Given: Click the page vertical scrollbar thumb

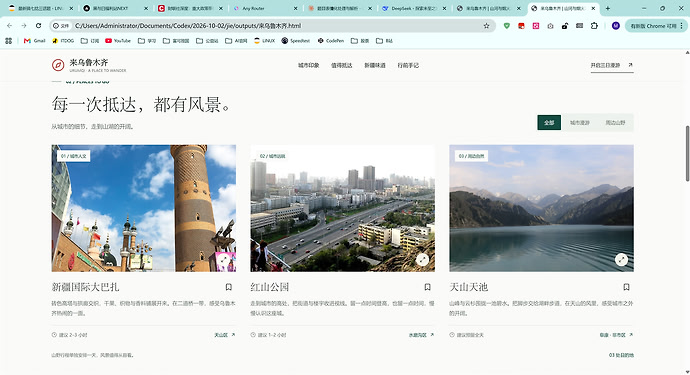Looking at the screenshot, I should pos(687,153).
